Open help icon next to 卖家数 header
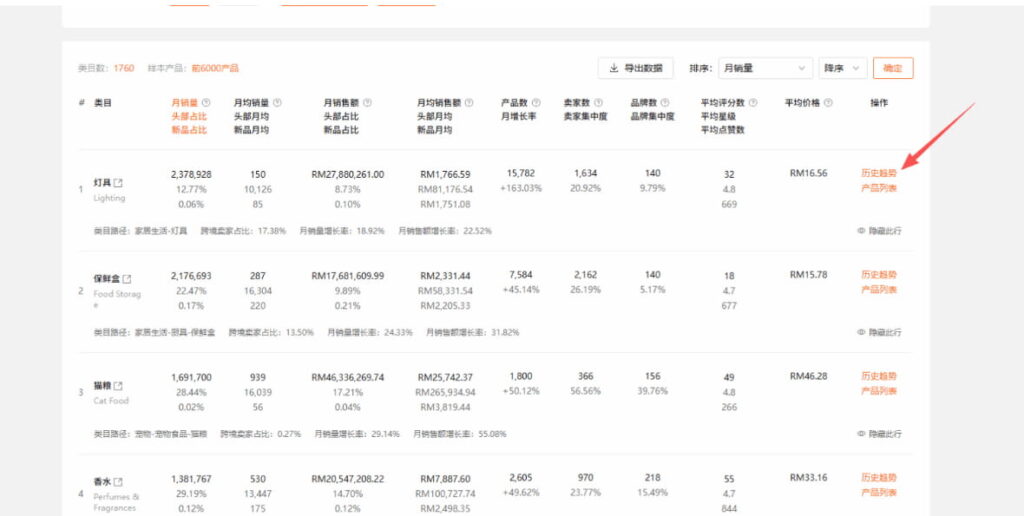The height and width of the screenshot is (516, 1024). (599, 103)
